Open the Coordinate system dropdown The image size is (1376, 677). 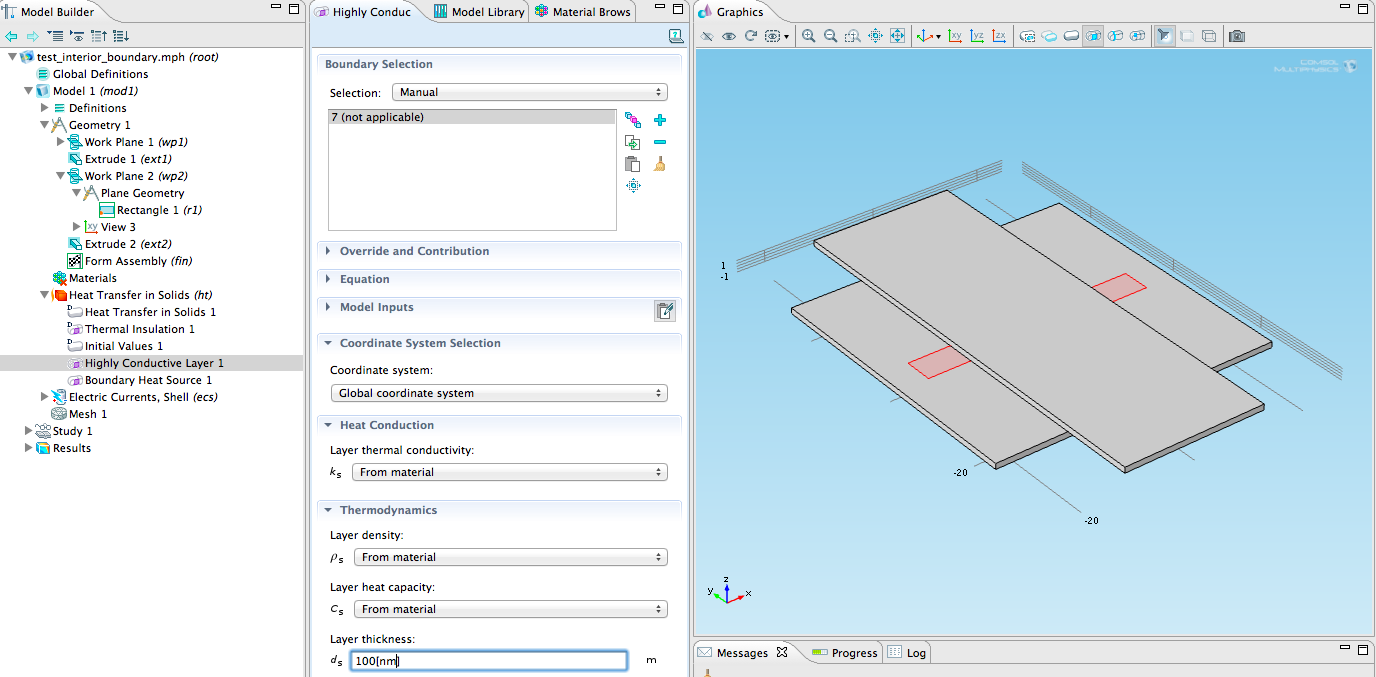[498, 393]
